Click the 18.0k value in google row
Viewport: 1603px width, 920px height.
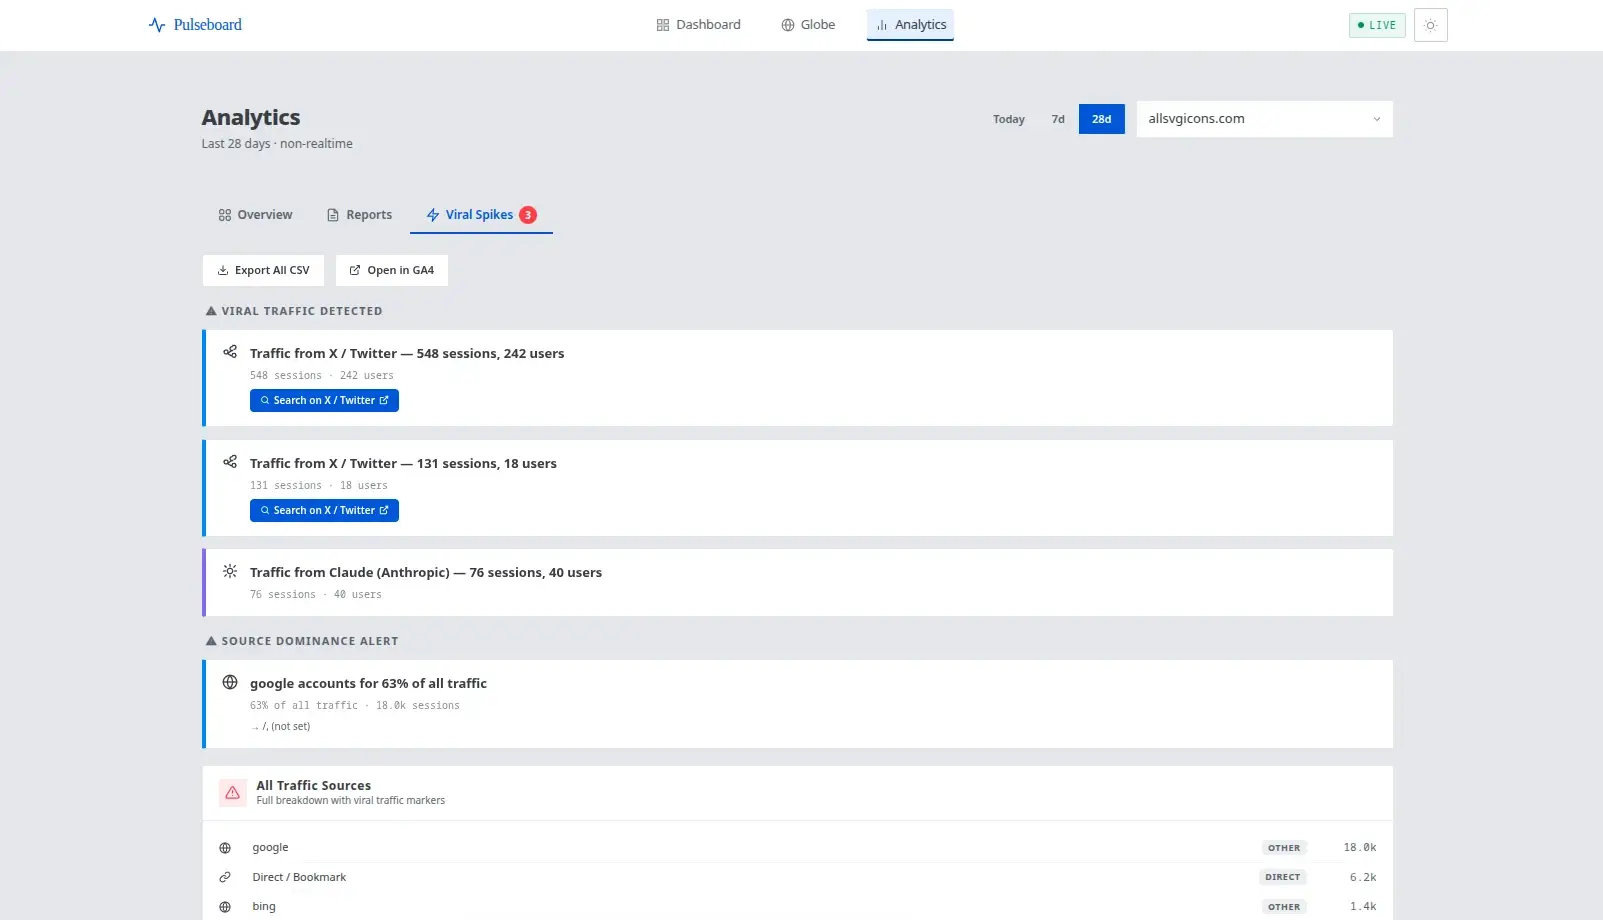click(1360, 848)
